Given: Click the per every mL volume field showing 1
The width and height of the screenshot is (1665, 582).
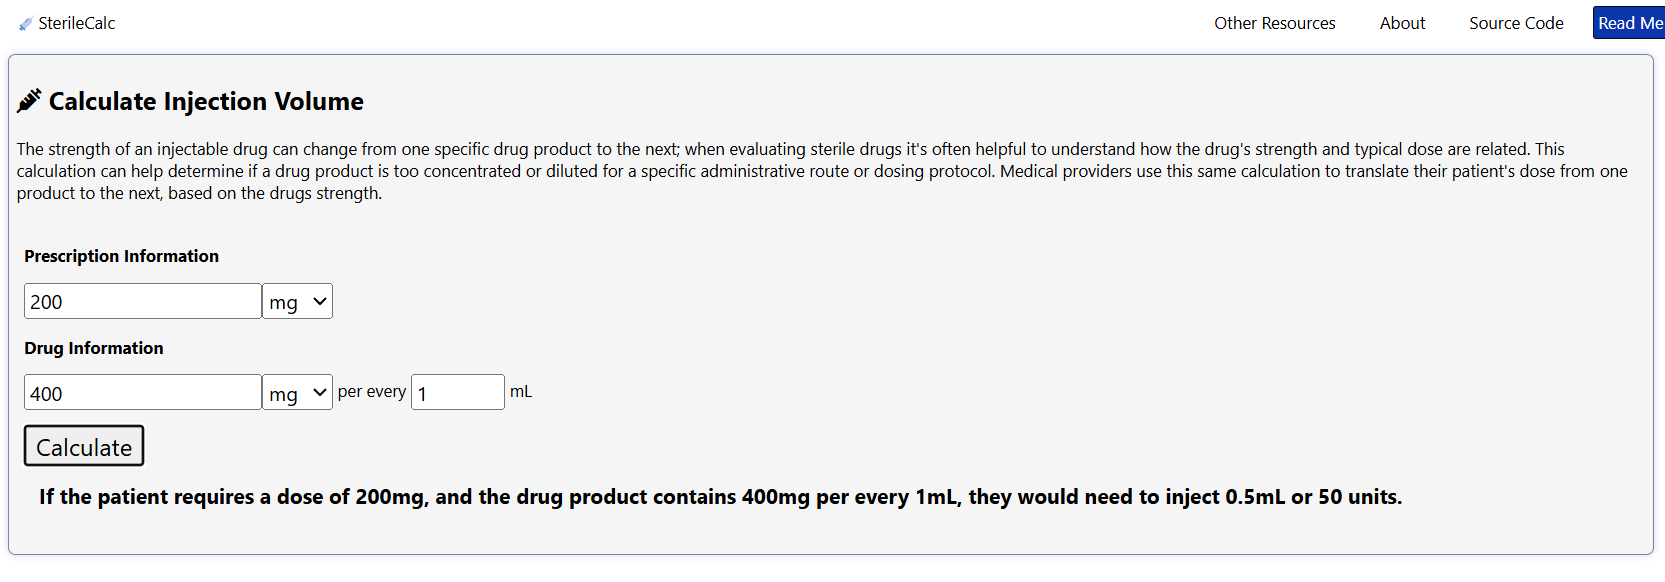Looking at the screenshot, I should click(x=457, y=392).
